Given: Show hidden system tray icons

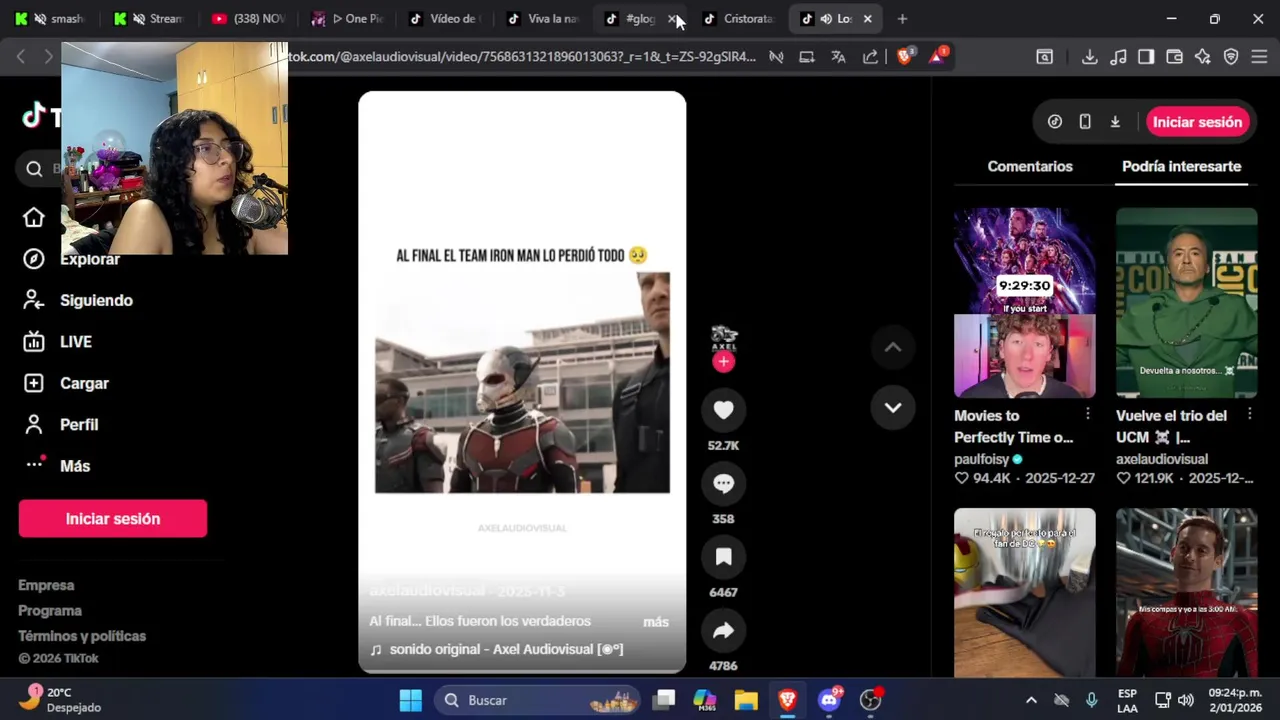Looking at the screenshot, I should pos(1031,700).
